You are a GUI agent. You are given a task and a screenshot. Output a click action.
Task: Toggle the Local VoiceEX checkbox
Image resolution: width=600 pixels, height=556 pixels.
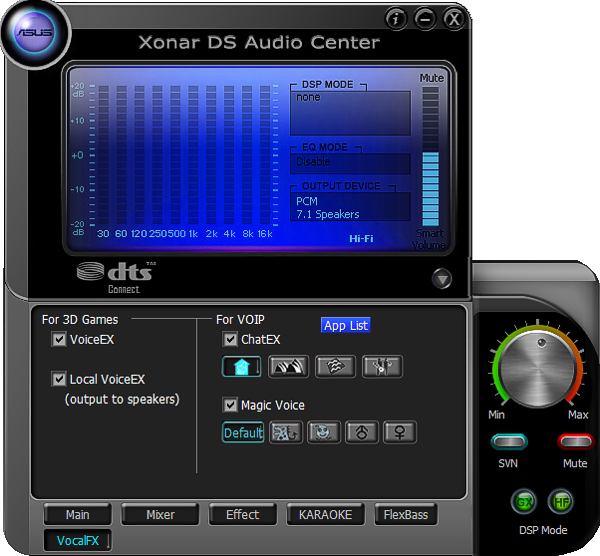(x=59, y=379)
